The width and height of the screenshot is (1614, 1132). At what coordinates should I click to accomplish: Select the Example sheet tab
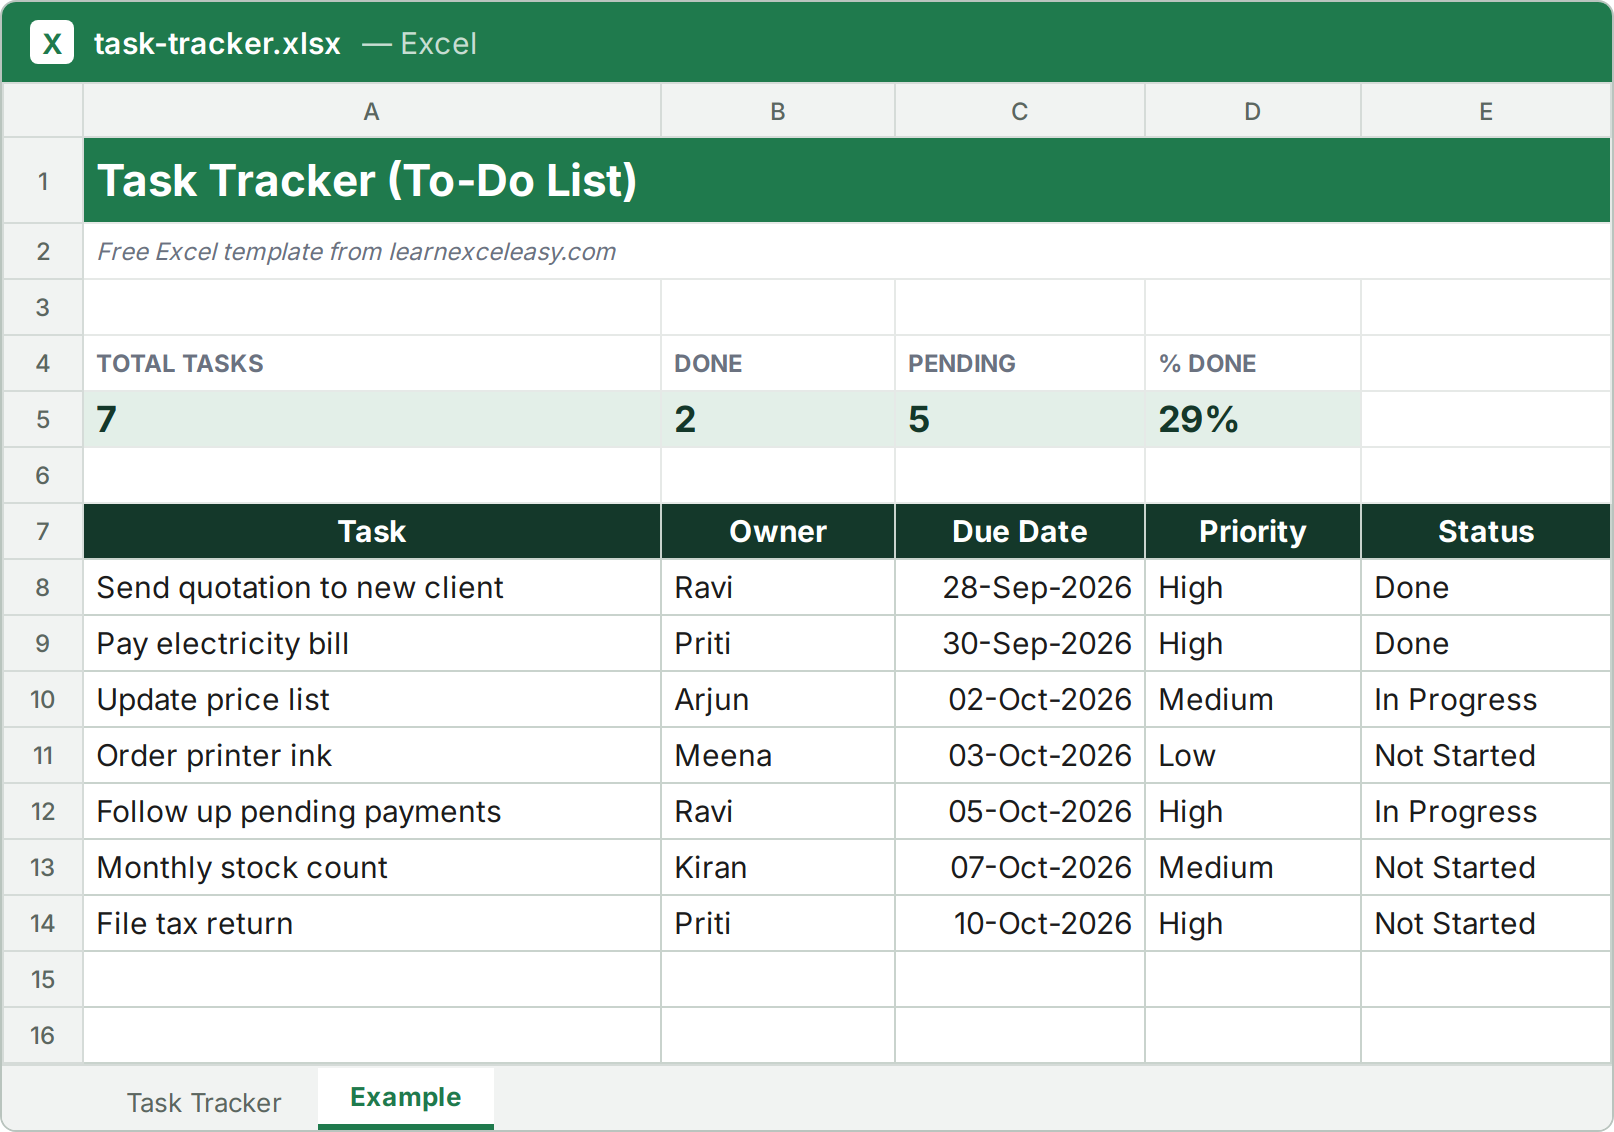tap(406, 1098)
